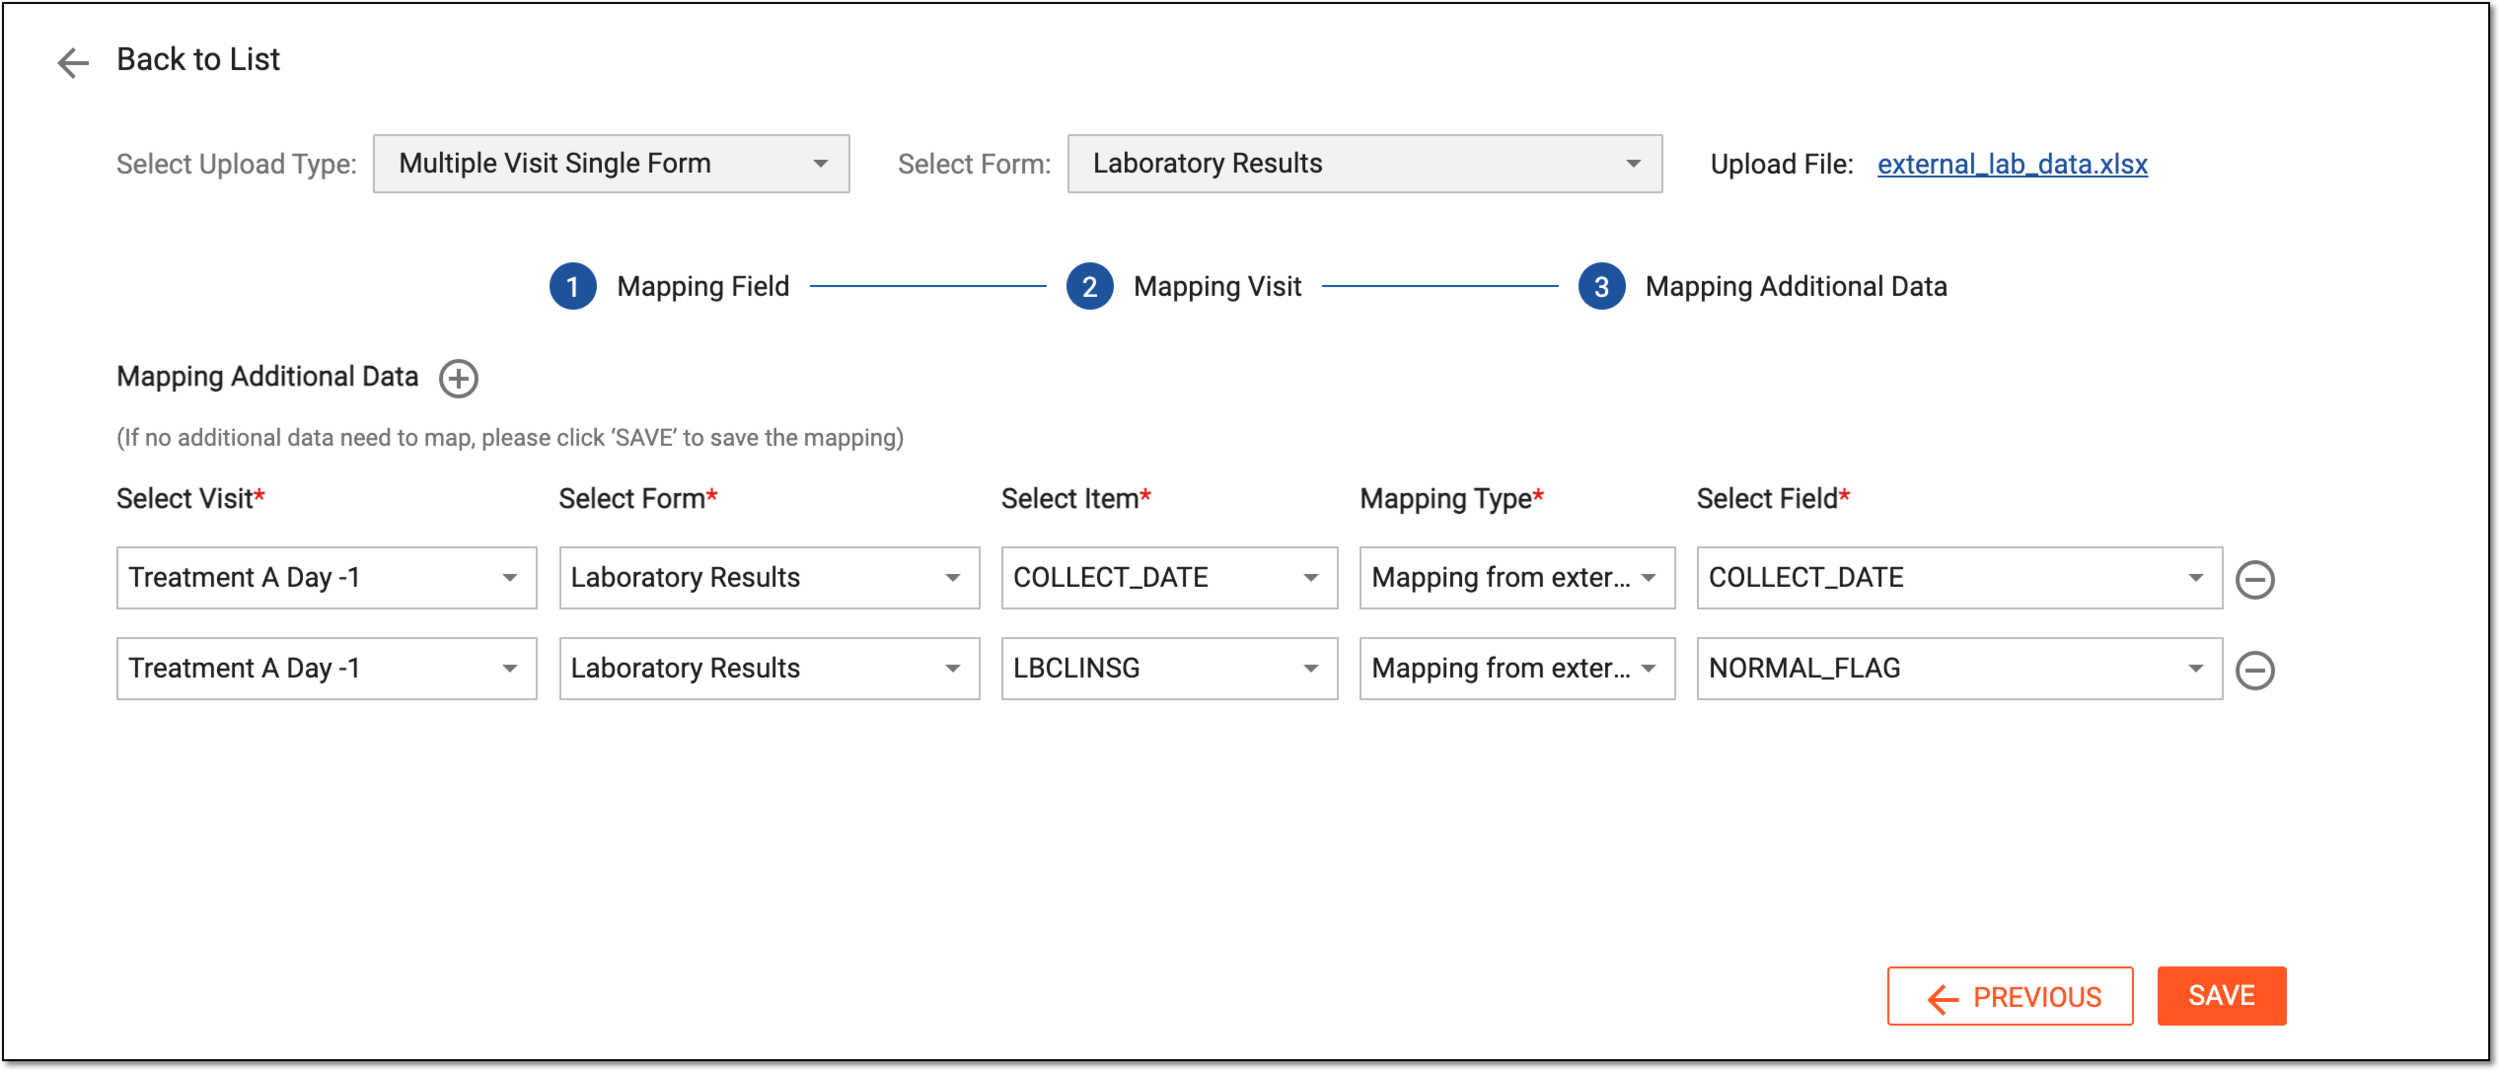The image size is (2500, 1071).
Task: Go to step 1 Mapping Field
Action: point(669,287)
